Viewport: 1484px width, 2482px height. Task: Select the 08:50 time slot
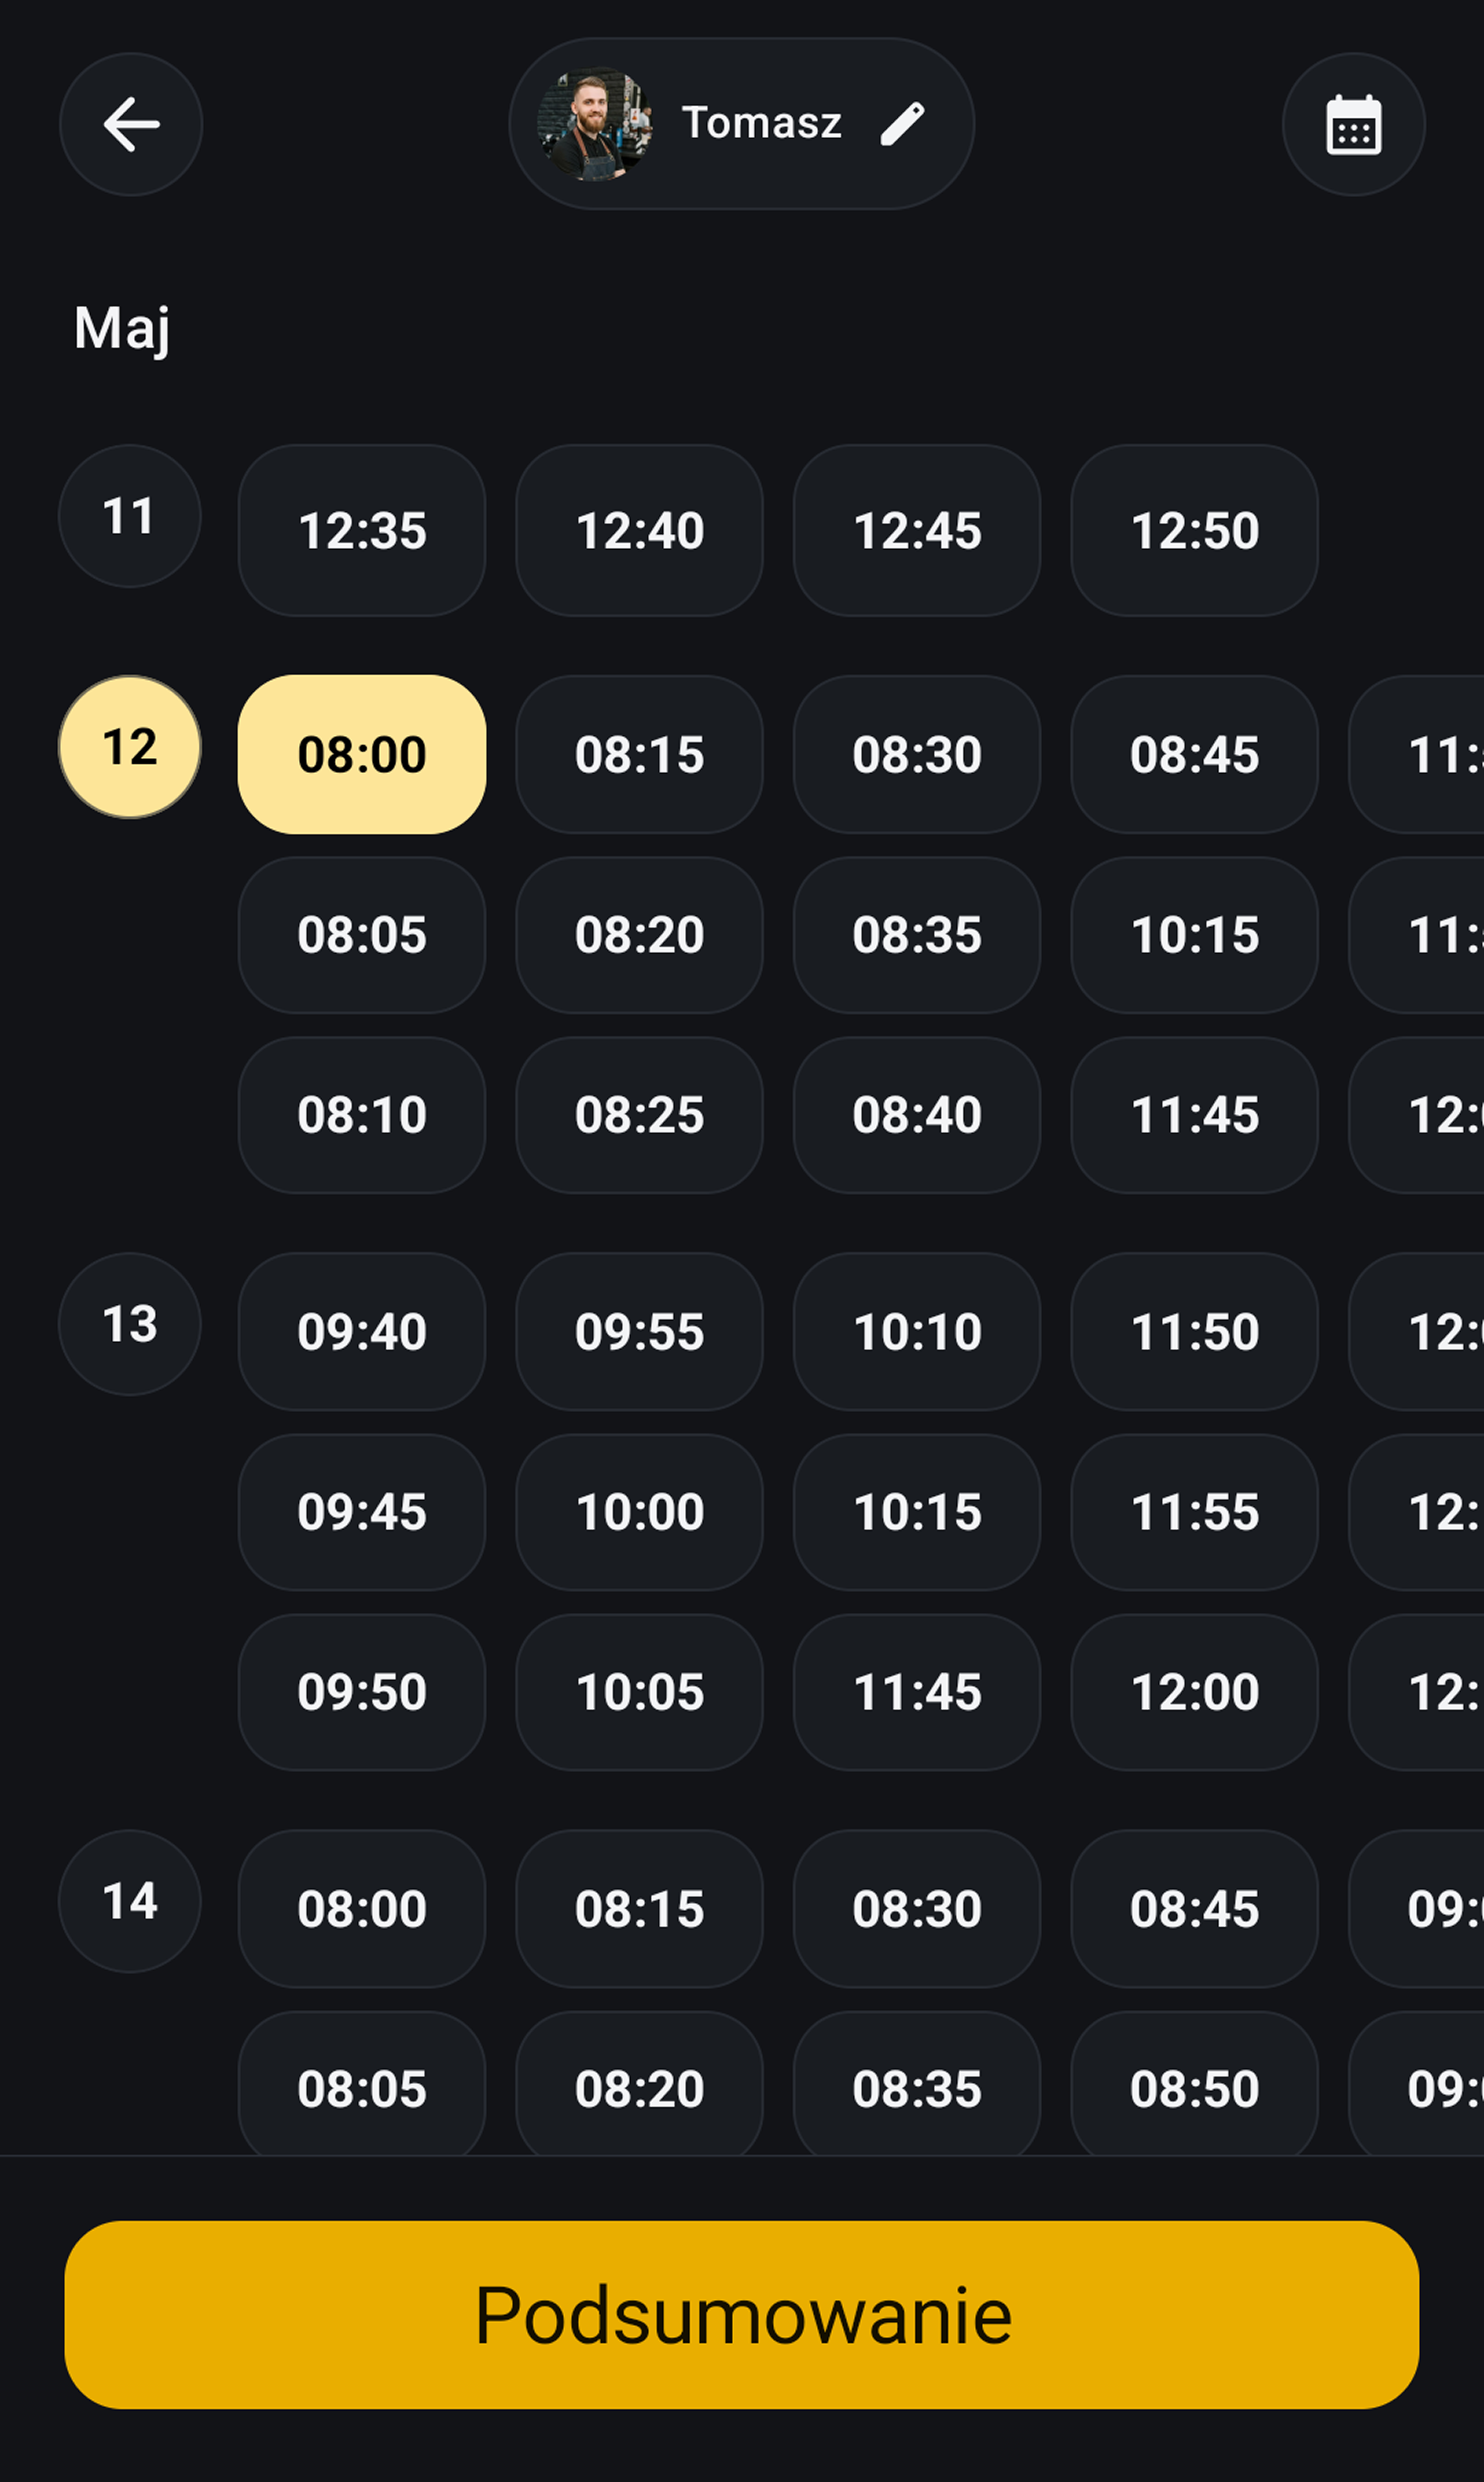coord(1194,2088)
